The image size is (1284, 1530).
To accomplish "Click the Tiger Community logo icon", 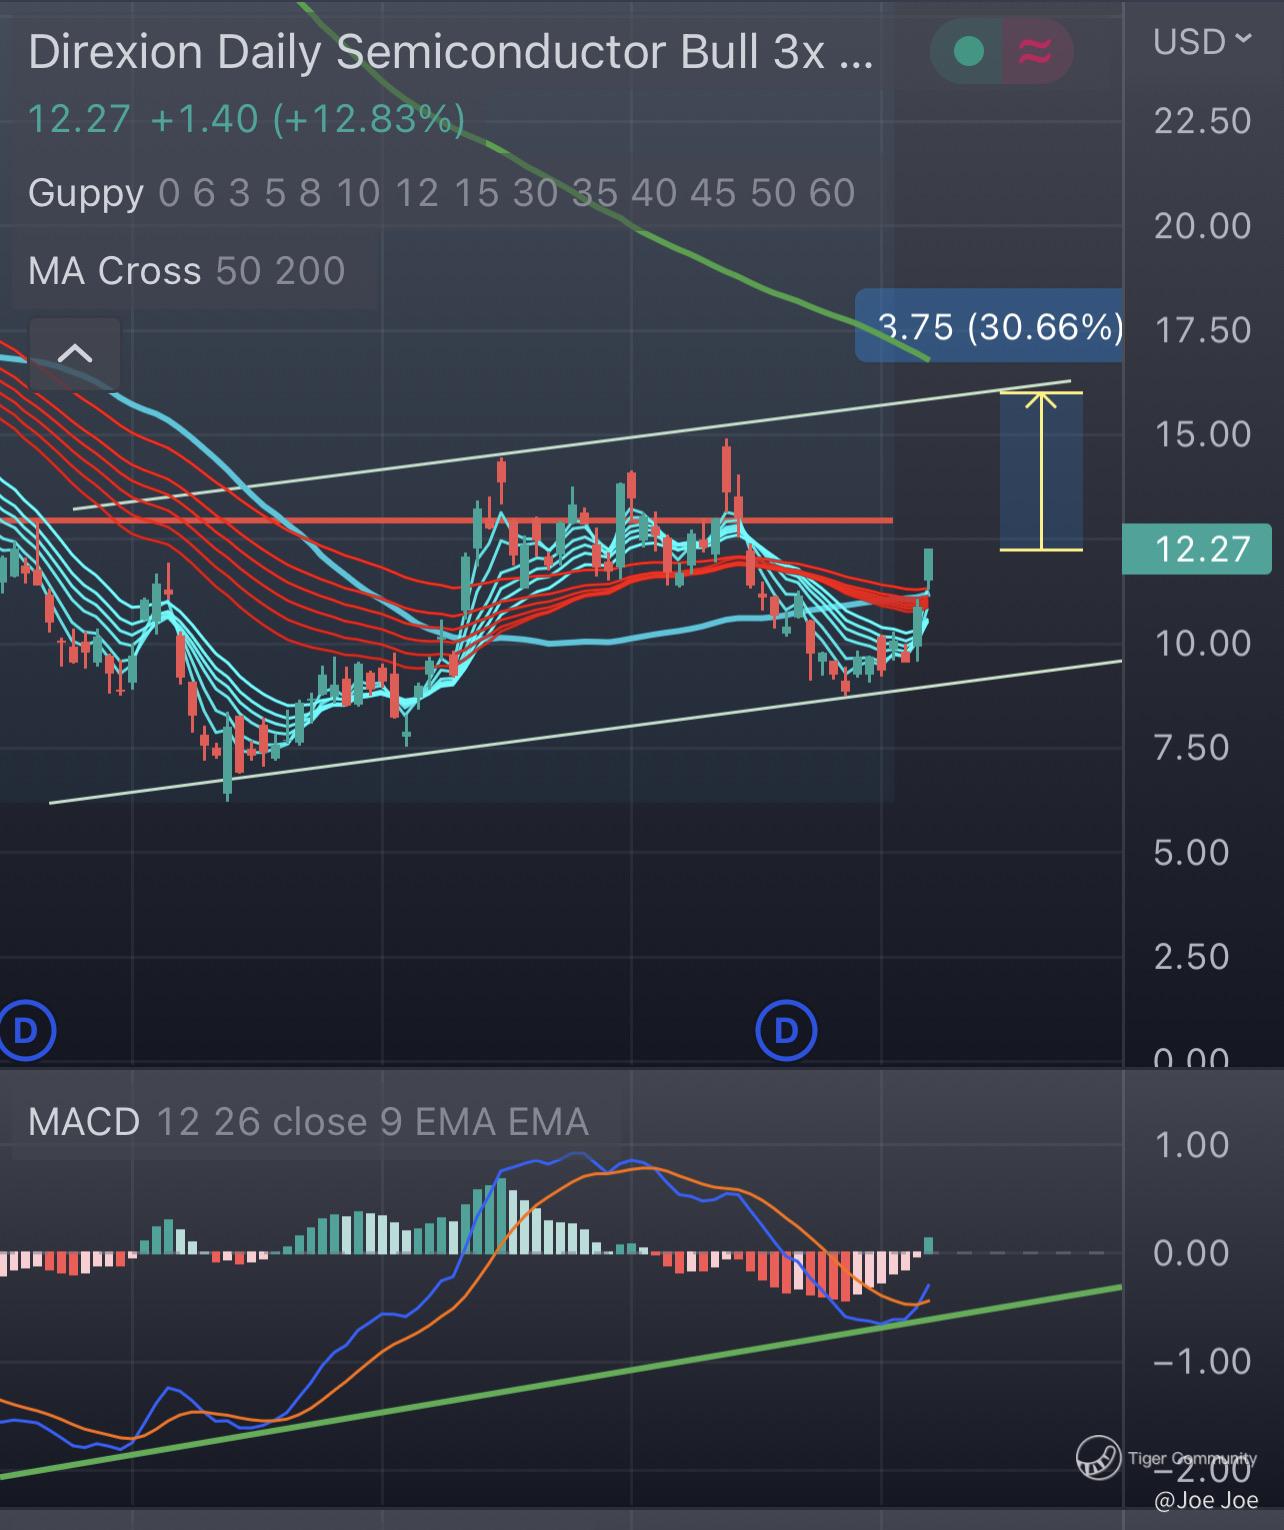I will (1098, 1458).
